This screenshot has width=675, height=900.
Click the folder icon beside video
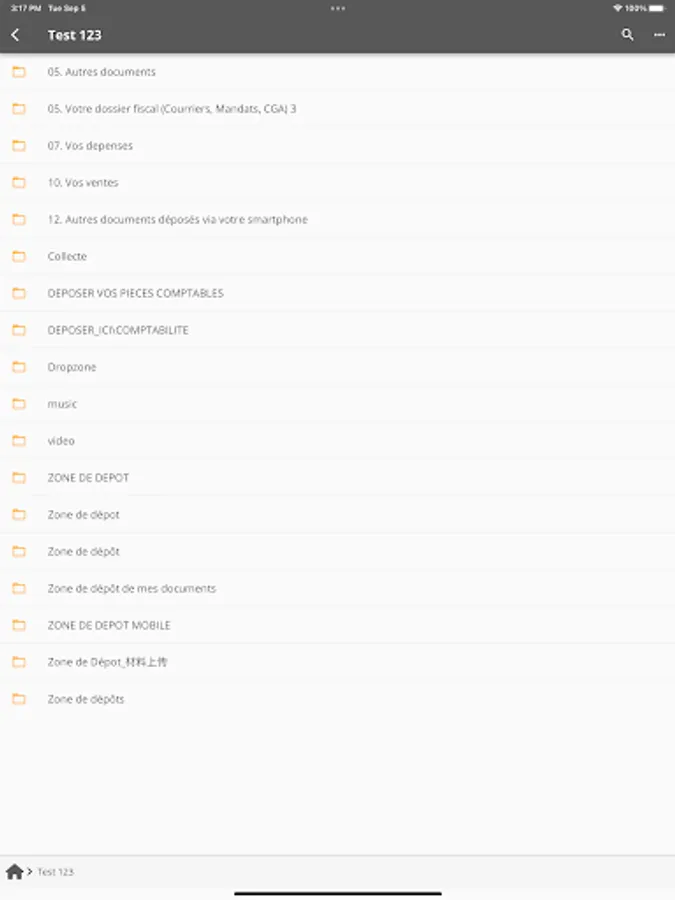coord(19,440)
